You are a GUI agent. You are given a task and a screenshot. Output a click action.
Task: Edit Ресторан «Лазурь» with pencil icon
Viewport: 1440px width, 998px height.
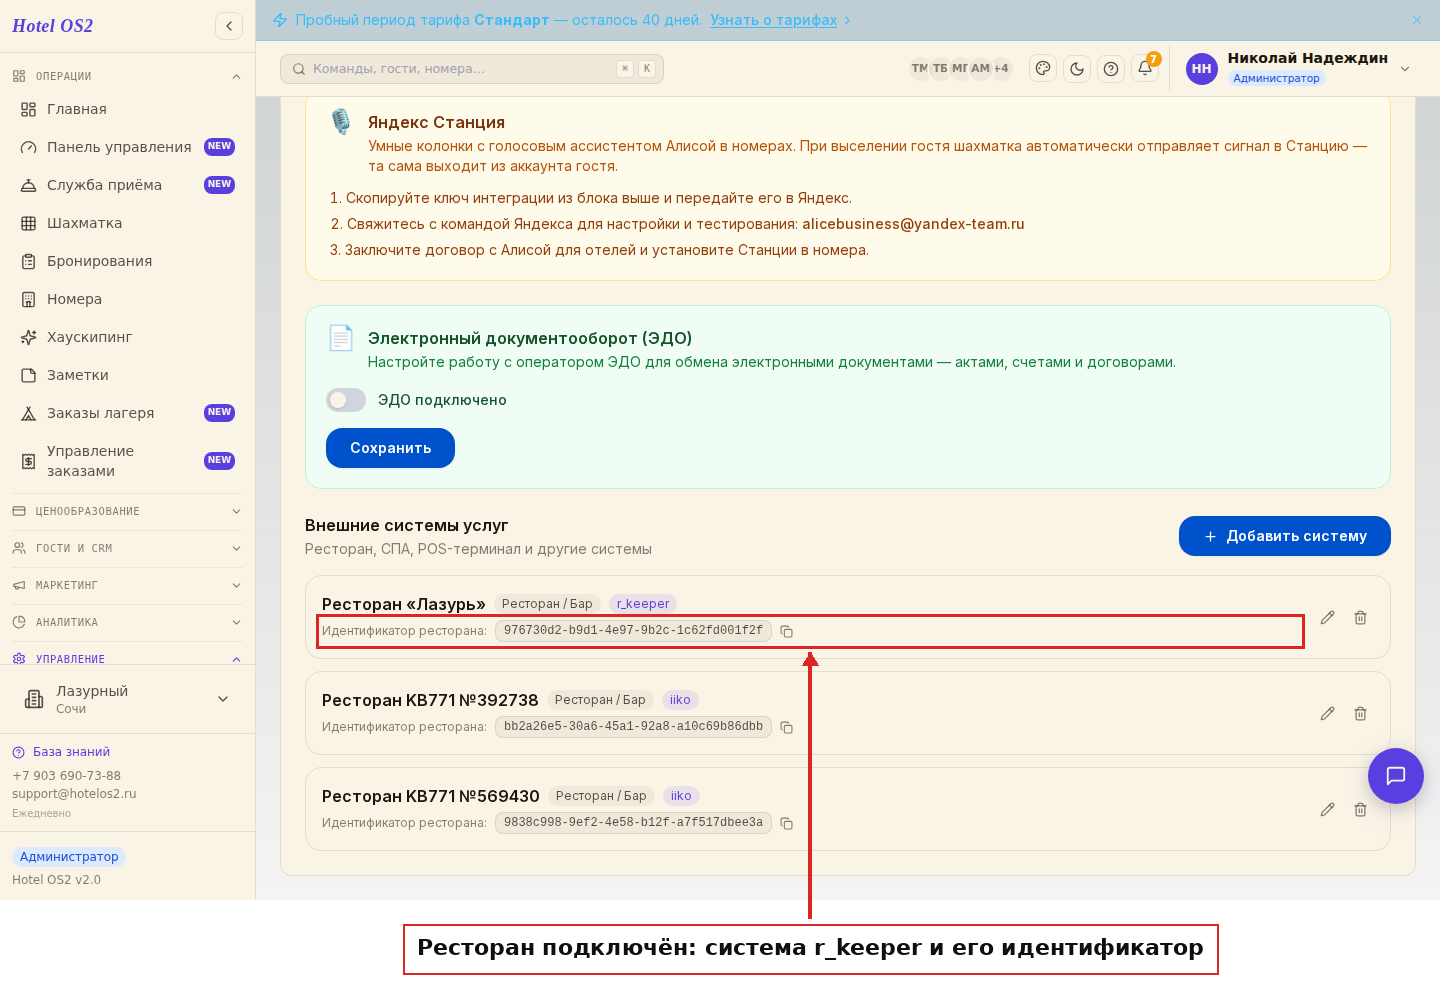pos(1327,618)
